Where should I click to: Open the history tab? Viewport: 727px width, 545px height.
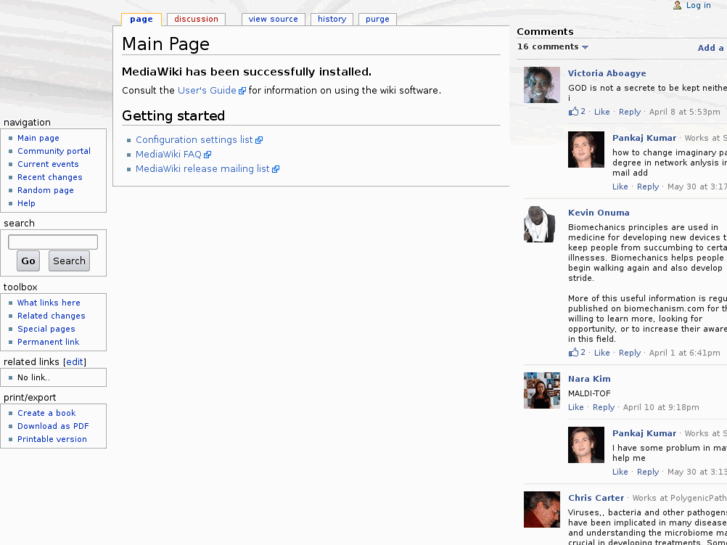332,19
